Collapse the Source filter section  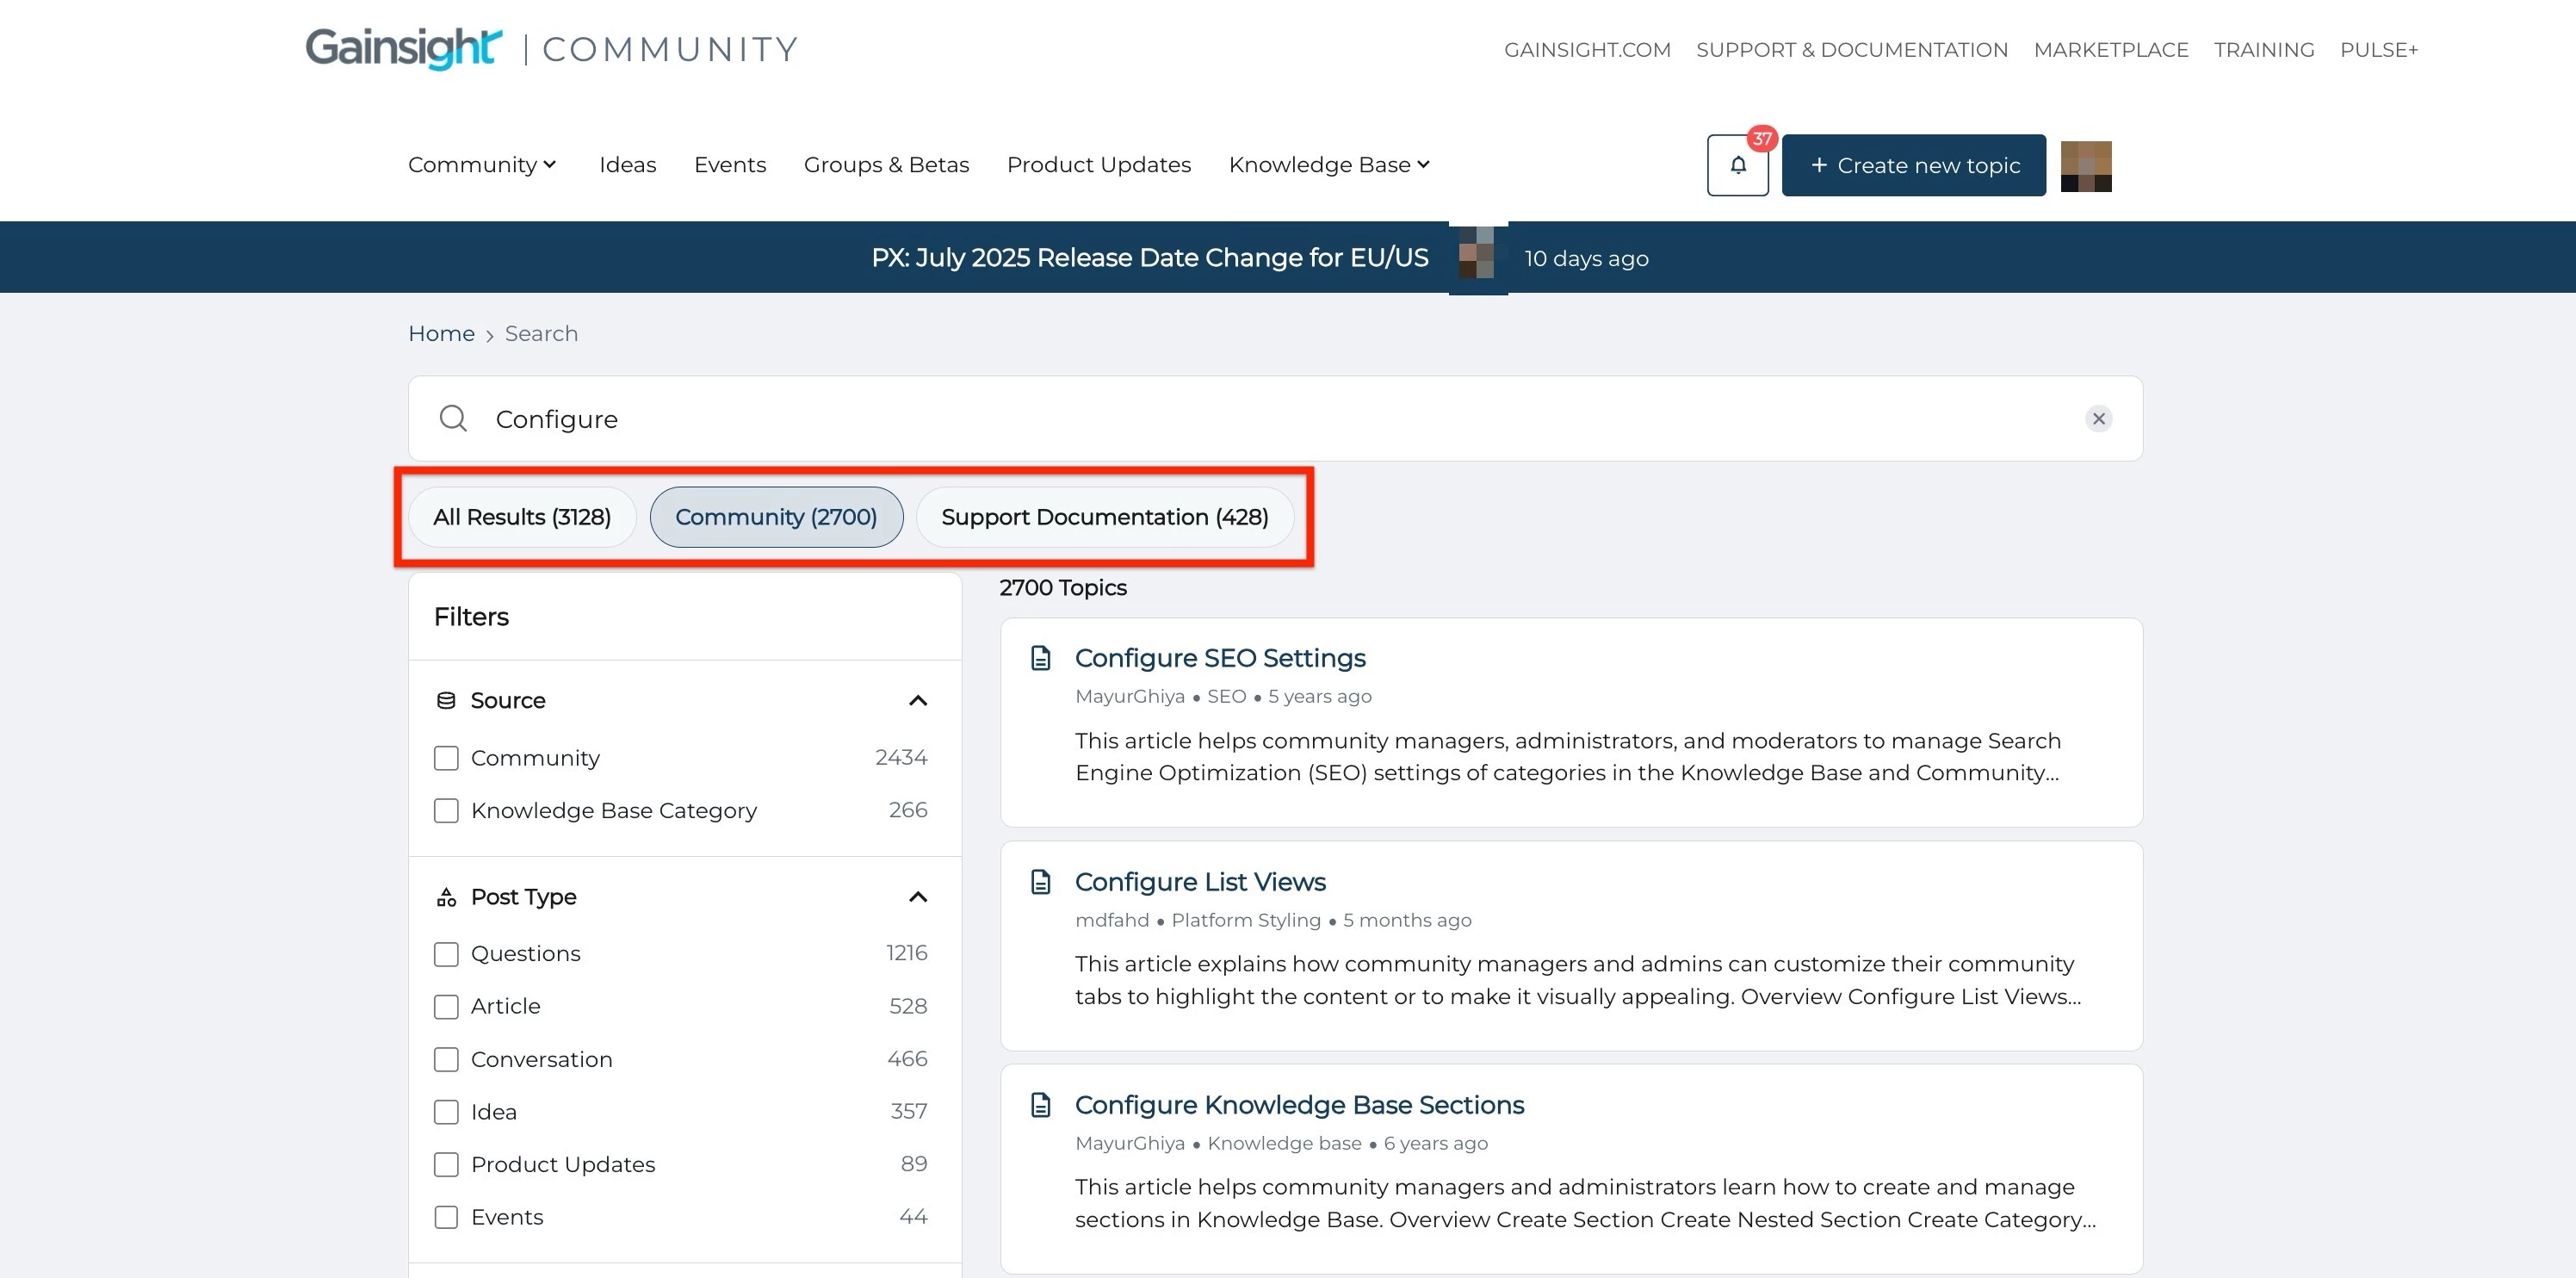tap(917, 700)
